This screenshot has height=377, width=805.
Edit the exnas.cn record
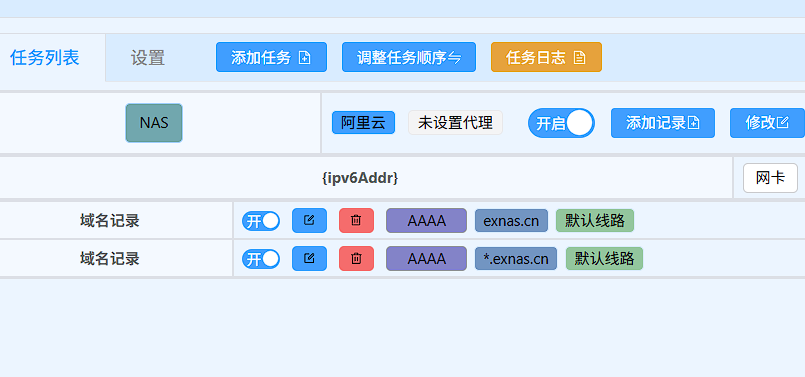(x=309, y=220)
